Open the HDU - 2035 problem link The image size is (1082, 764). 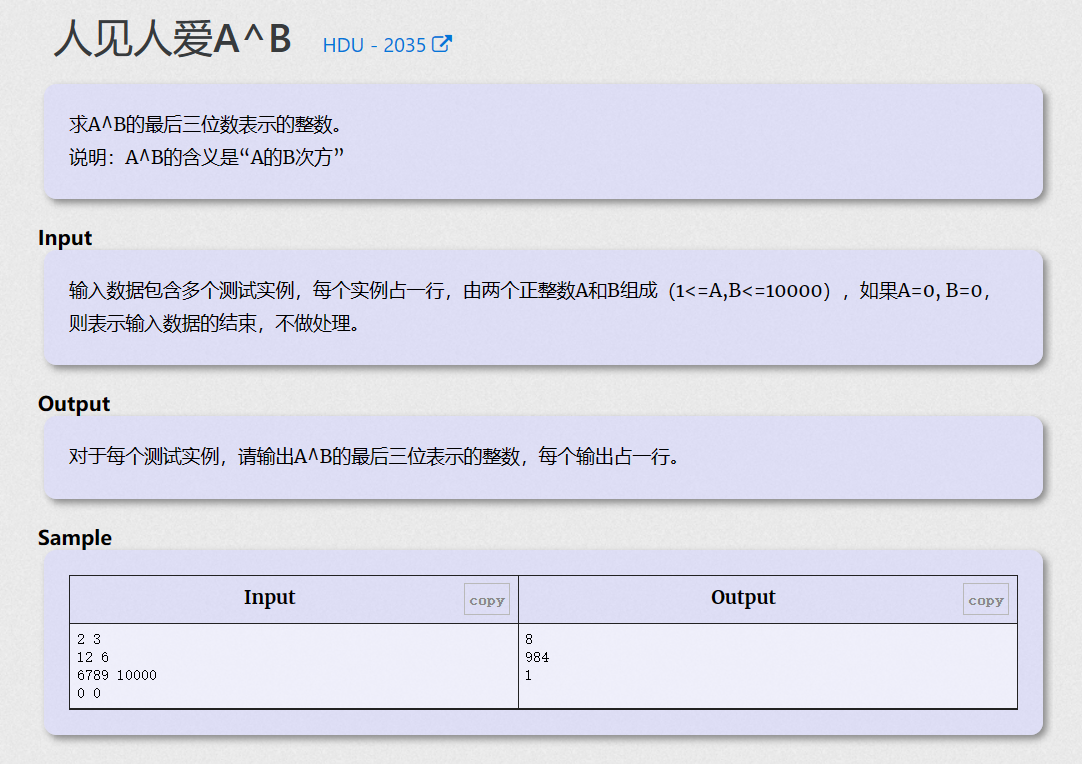click(x=386, y=45)
